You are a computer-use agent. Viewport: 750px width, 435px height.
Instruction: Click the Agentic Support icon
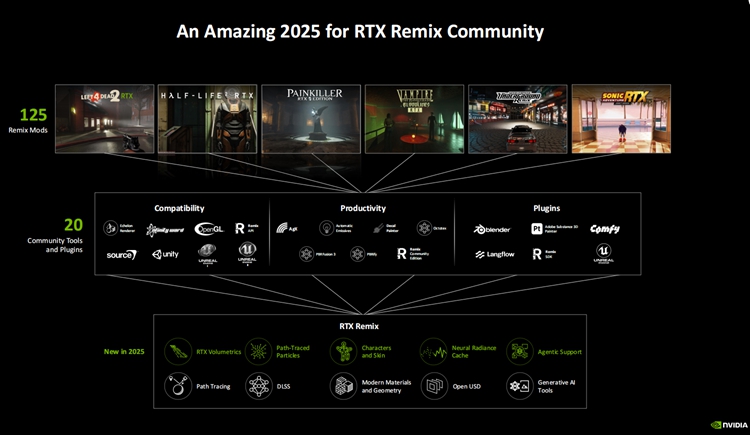(520, 352)
